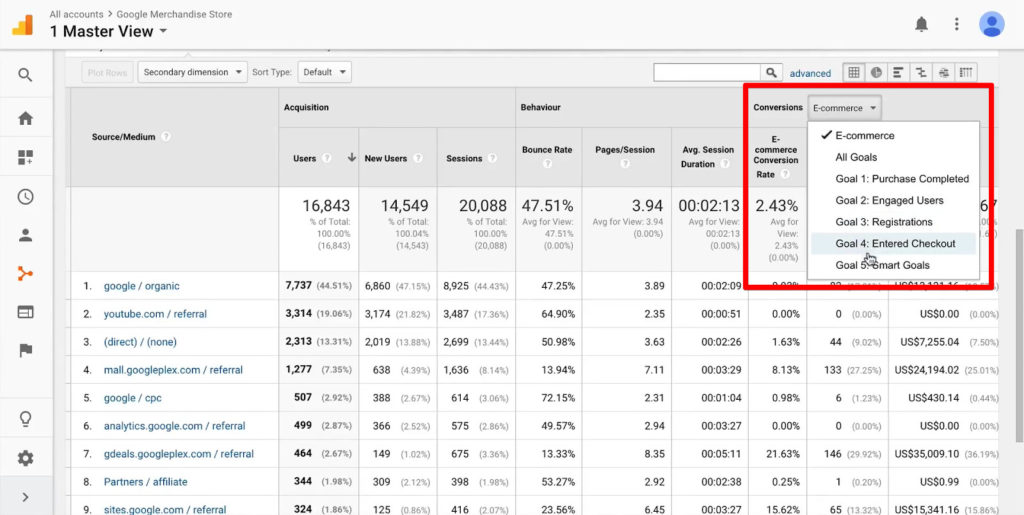
Task: Open sites.google.com / referral link
Action: (165, 510)
